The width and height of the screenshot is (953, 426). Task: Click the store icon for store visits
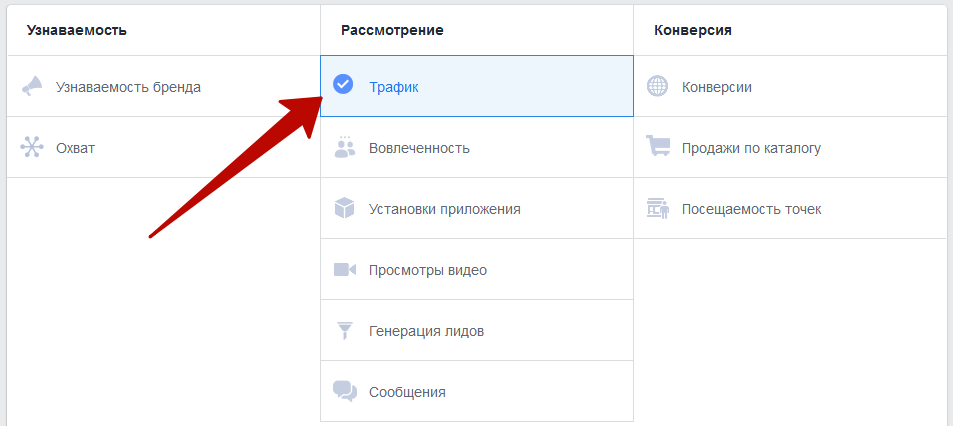pyautogui.click(x=658, y=209)
